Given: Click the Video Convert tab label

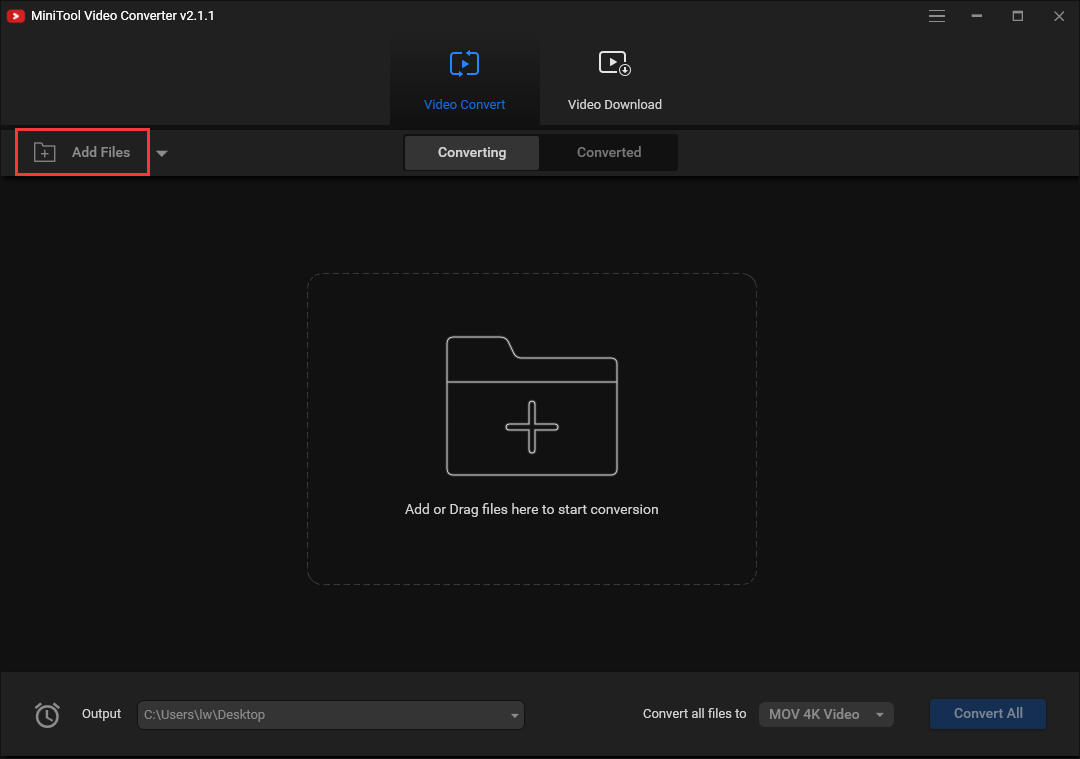Looking at the screenshot, I should tap(464, 104).
